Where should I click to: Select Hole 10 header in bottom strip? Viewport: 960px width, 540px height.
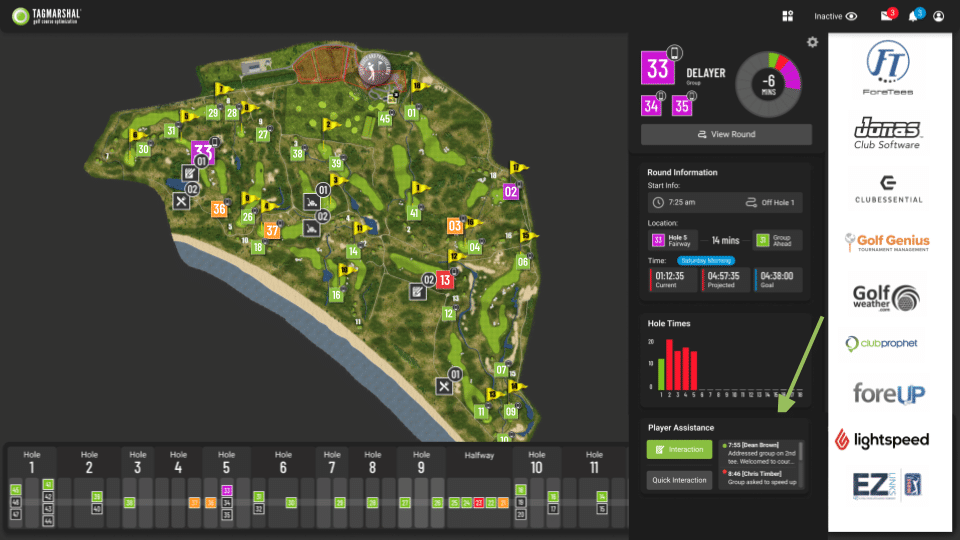536,462
